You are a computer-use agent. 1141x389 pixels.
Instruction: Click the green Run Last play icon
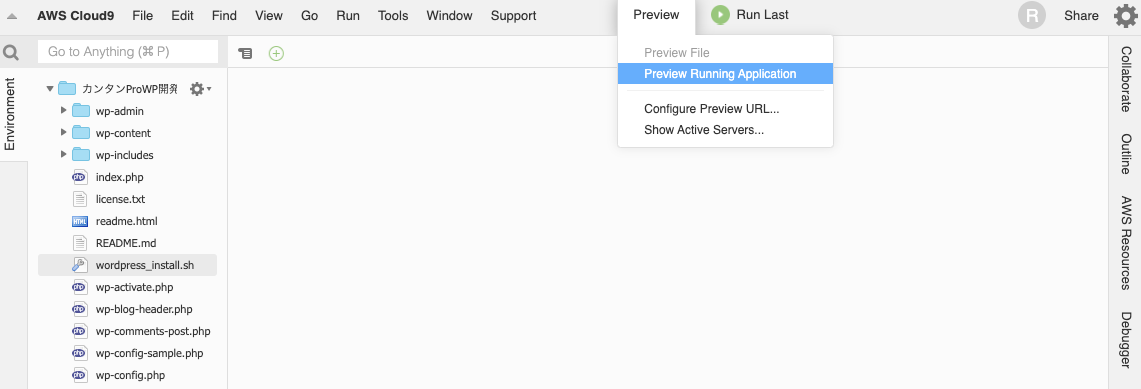720,15
